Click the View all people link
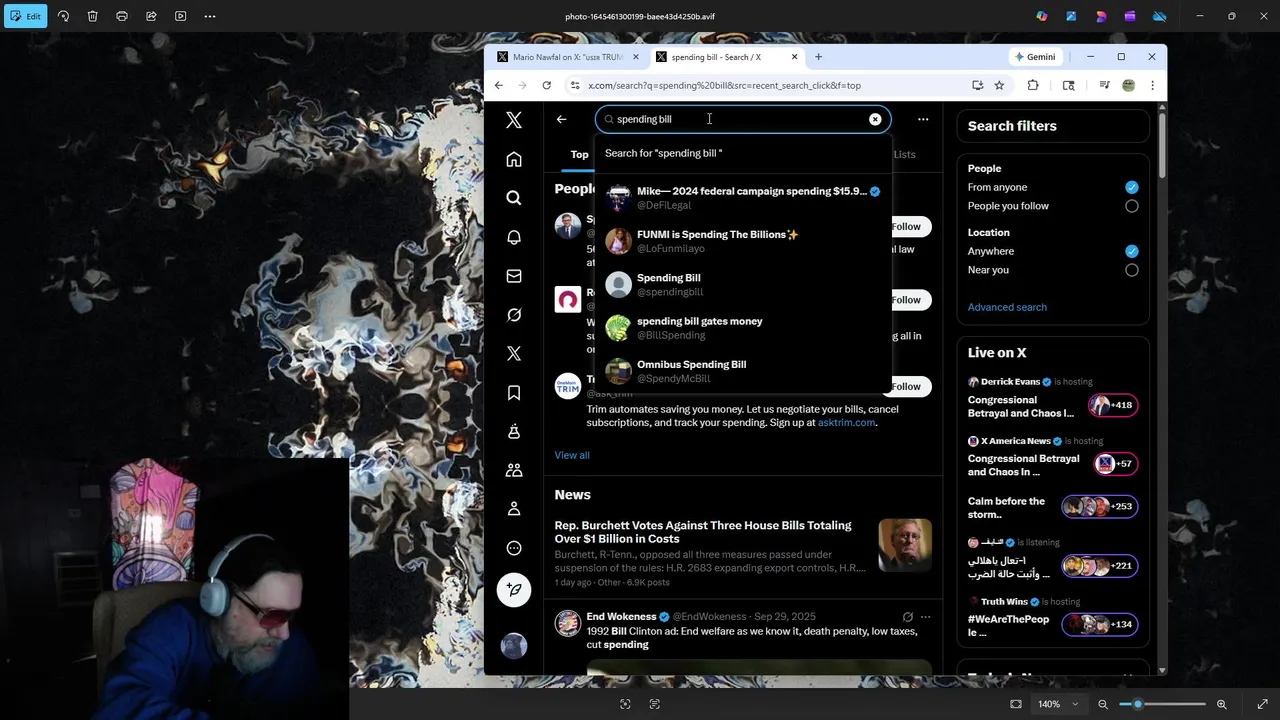This screenshot has width=1280, height=720. 572,455
